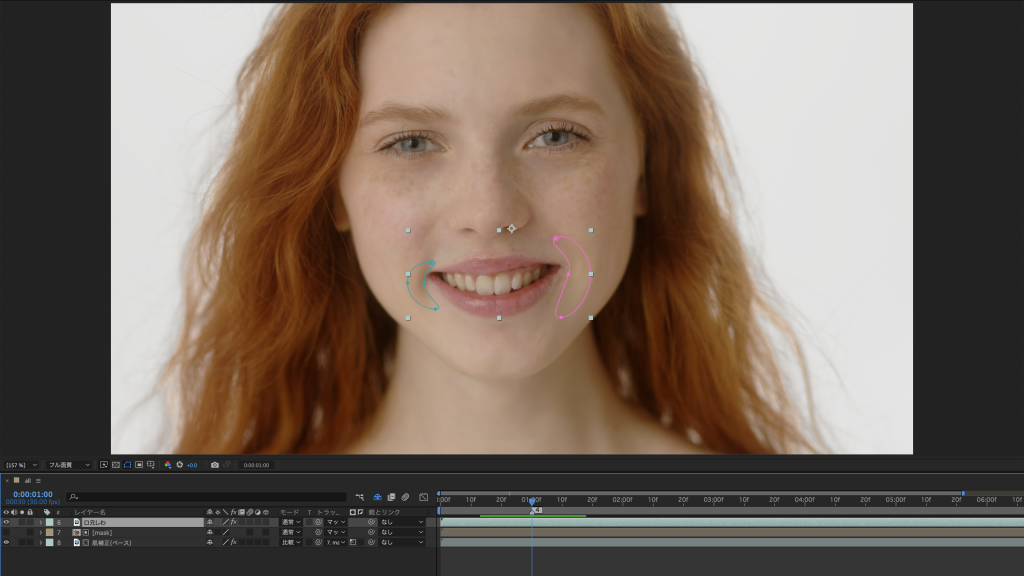Hide the 口元しわ layer with eye icon
This screenshot has height=576, width=1024.
[6, 522]
